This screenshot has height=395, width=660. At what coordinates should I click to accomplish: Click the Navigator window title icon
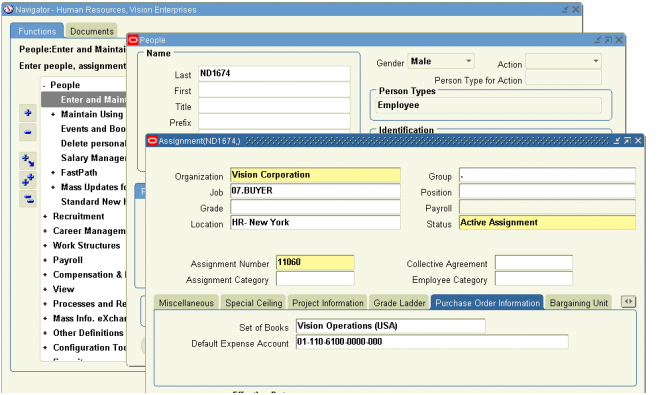[8, 9]
